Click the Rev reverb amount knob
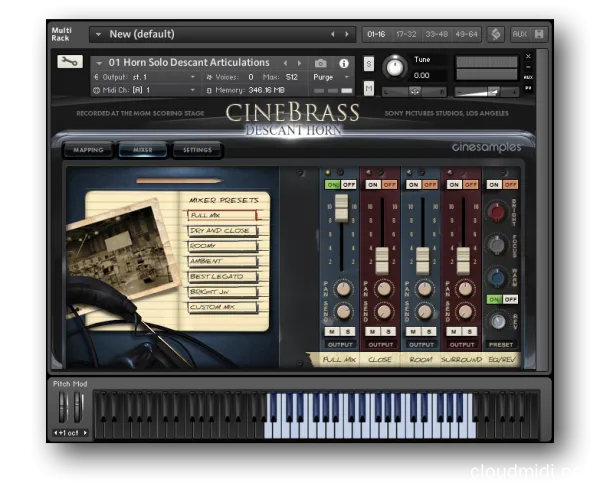Screen dimensions: 600x489 tap(498, 321)
